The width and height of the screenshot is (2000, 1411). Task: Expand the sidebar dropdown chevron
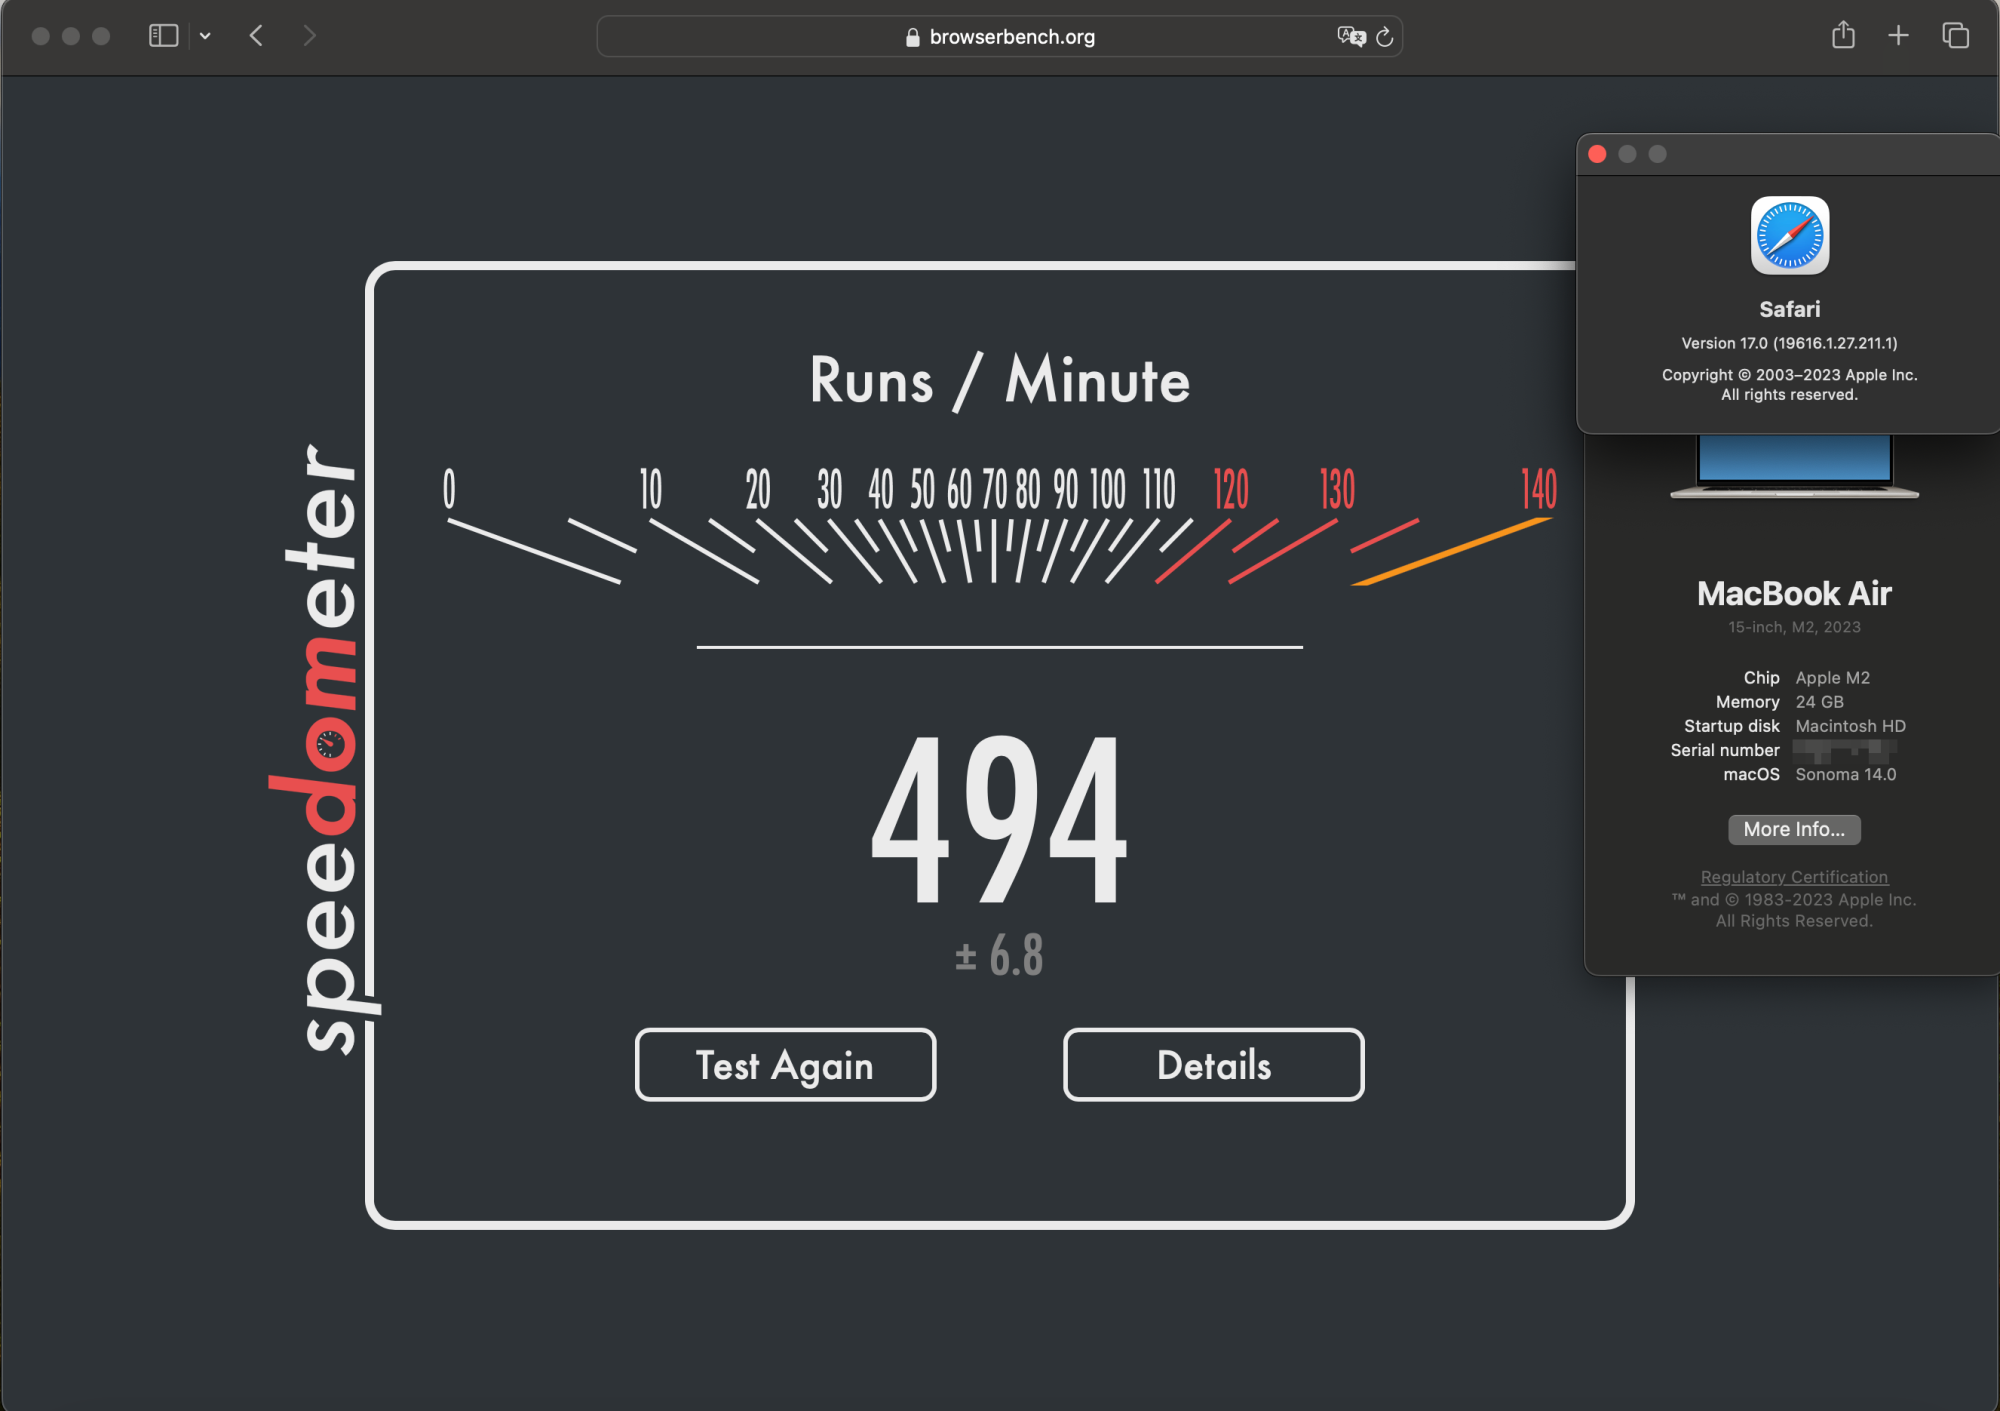pyautogui.click(x=205, y=36)
